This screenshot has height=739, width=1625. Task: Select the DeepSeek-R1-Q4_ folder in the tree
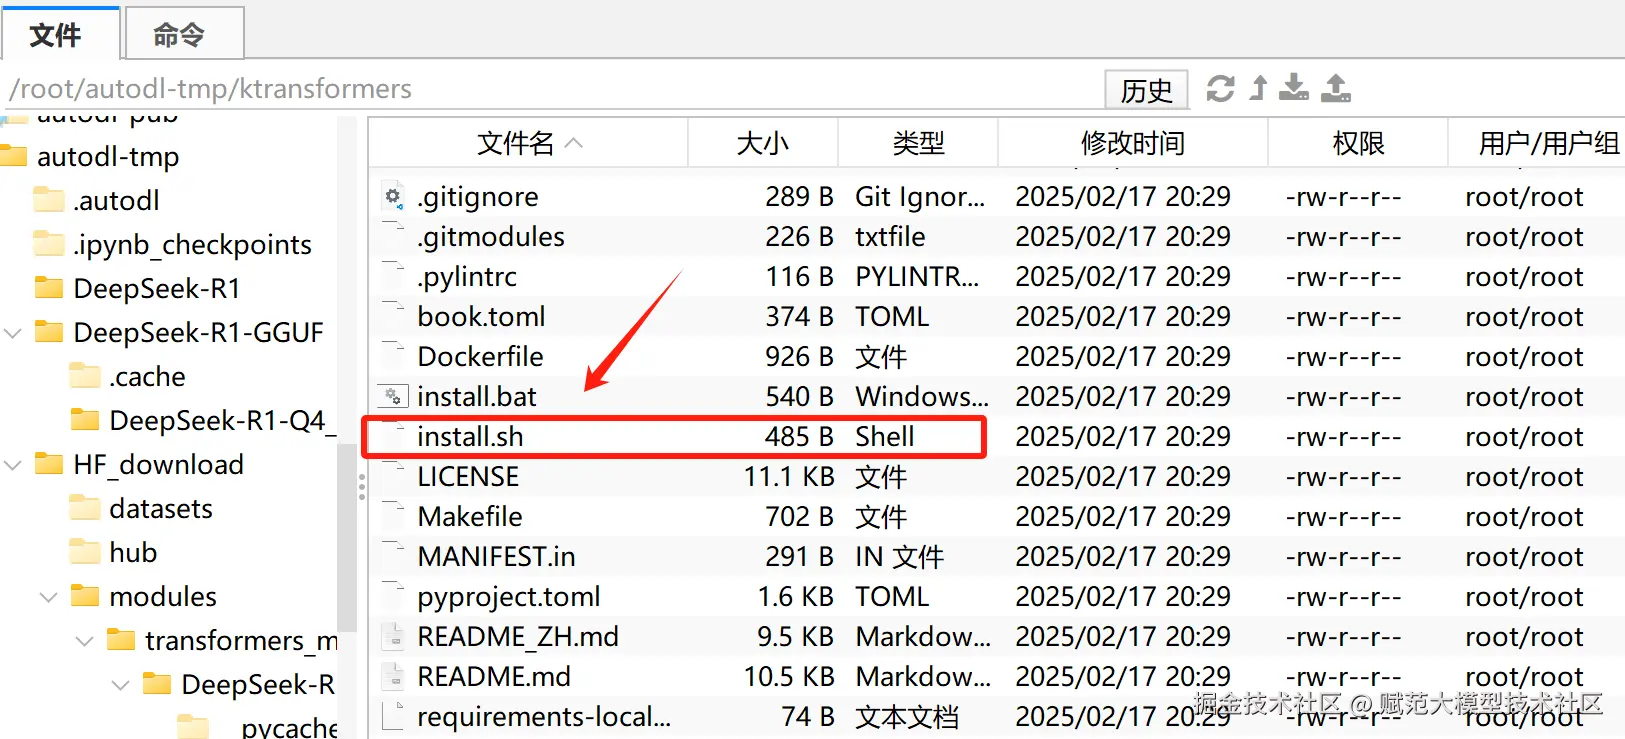point(223,420)
